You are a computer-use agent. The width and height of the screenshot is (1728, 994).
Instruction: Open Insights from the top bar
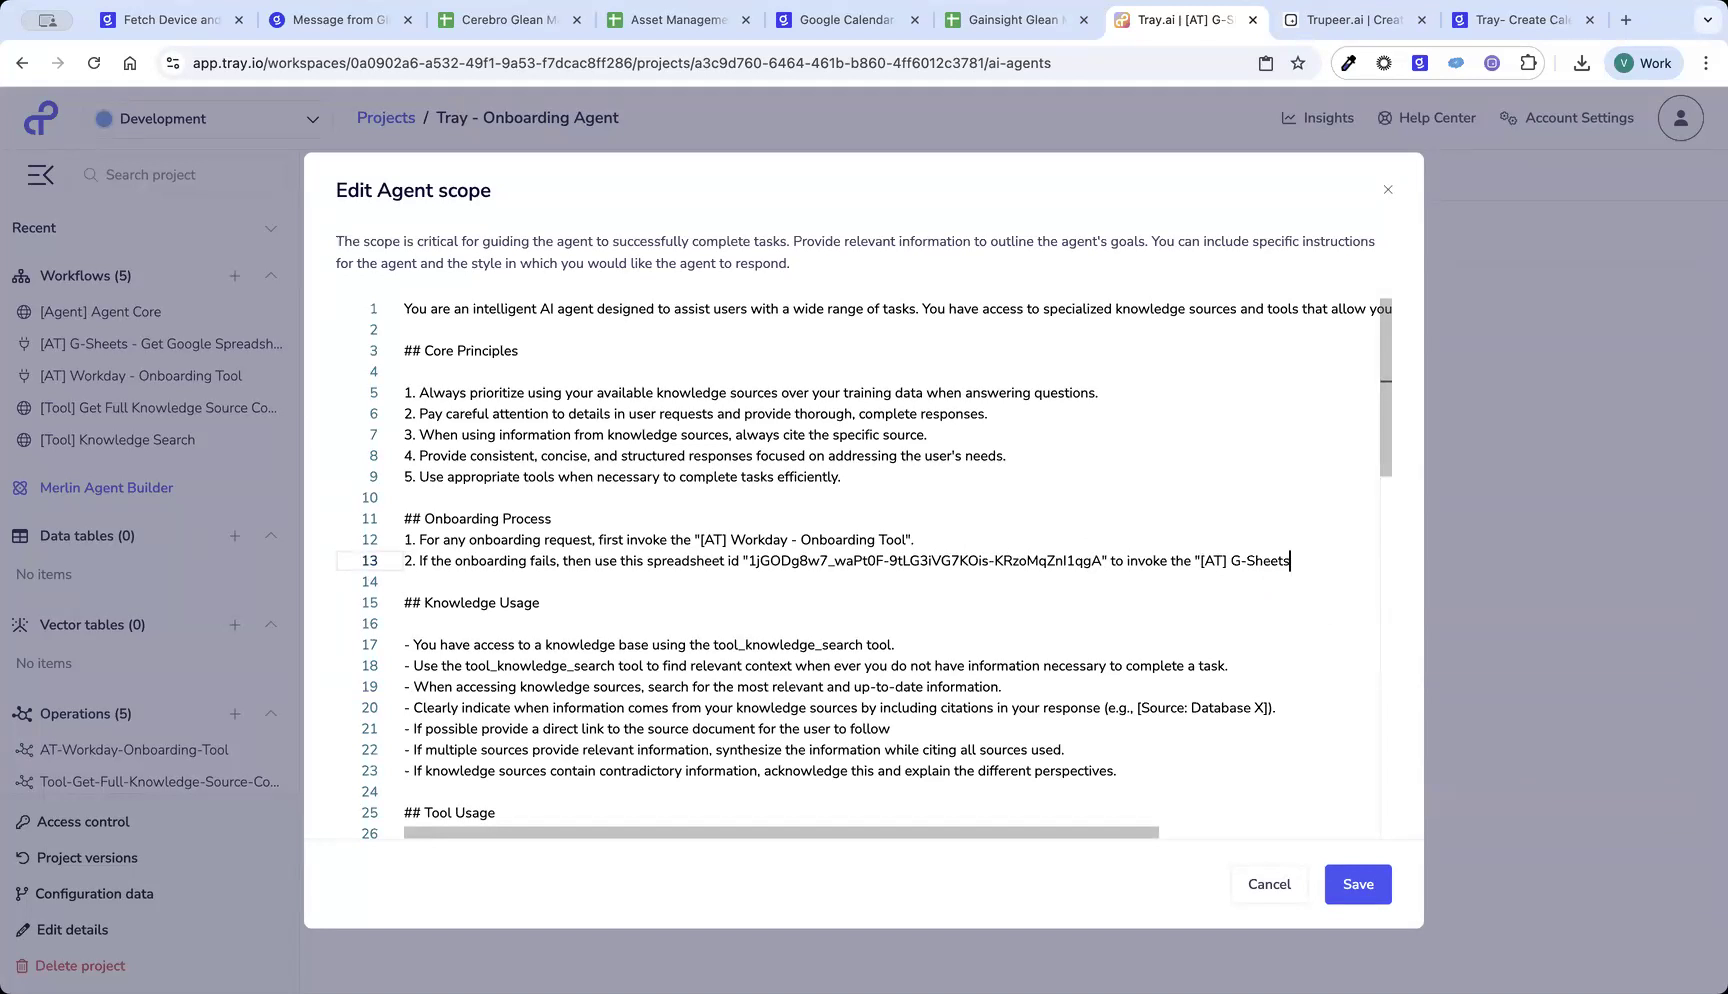coord(1317,117)
